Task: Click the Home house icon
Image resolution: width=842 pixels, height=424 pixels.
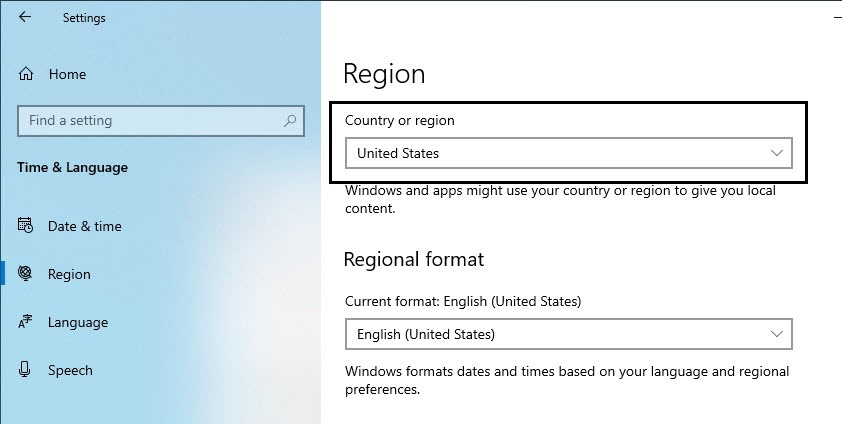Action: (26, 74)
